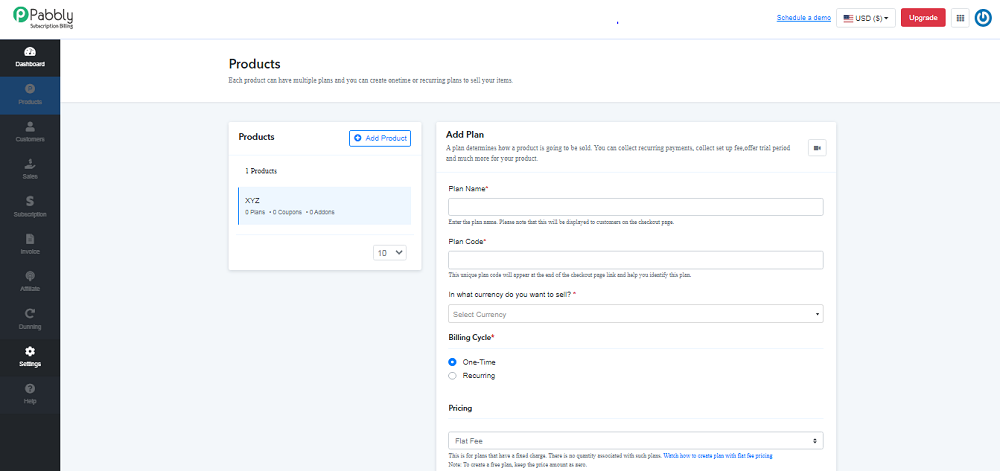Click the '0 Coupons' label under XYZ
The image size is (1000, 471).
[286, 212]
